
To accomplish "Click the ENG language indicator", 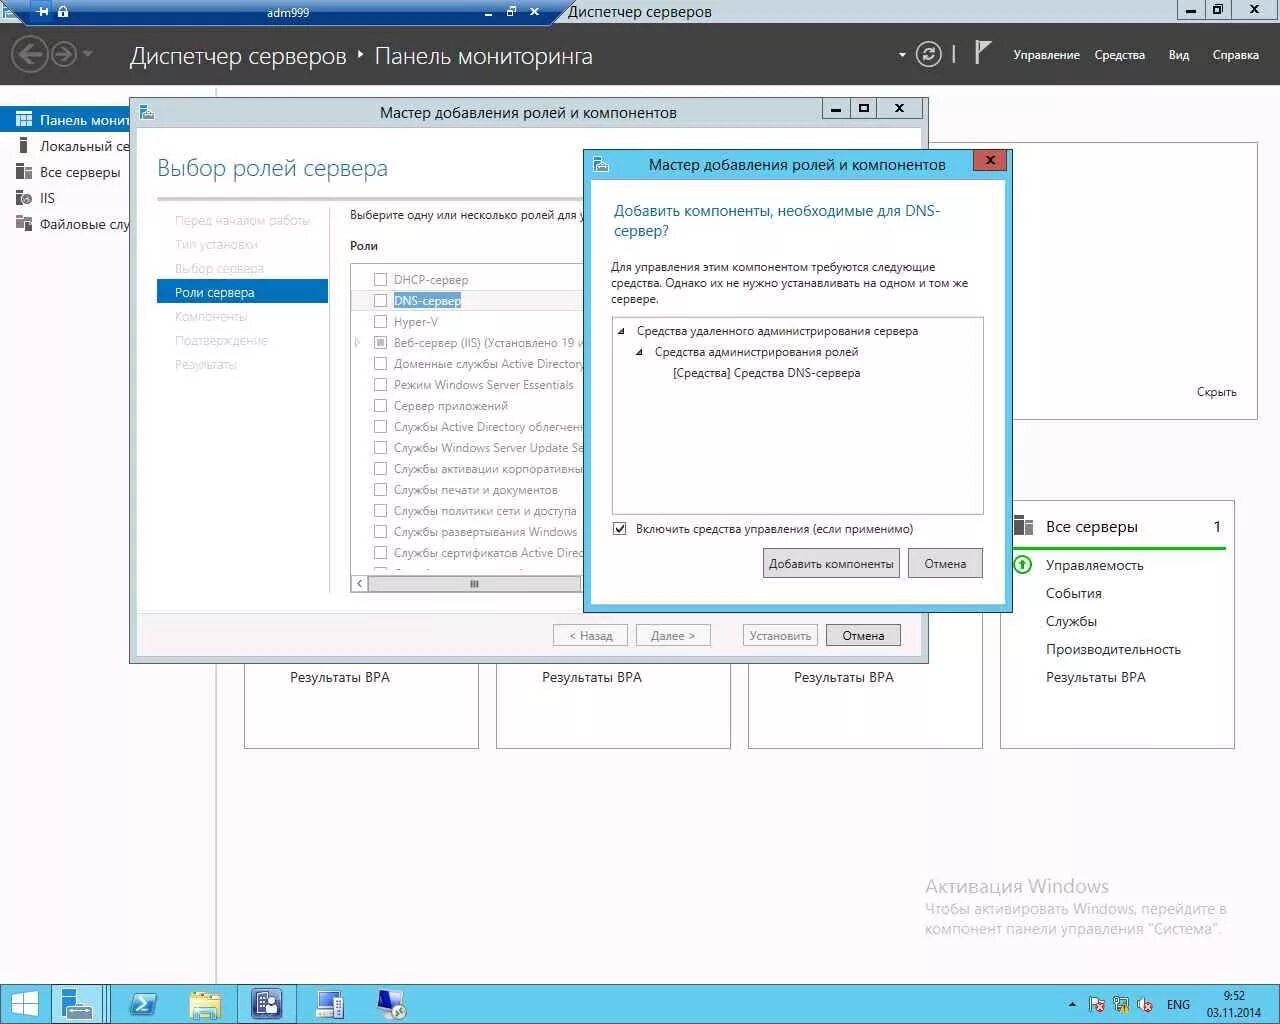I will (x=1178, y=1005).
